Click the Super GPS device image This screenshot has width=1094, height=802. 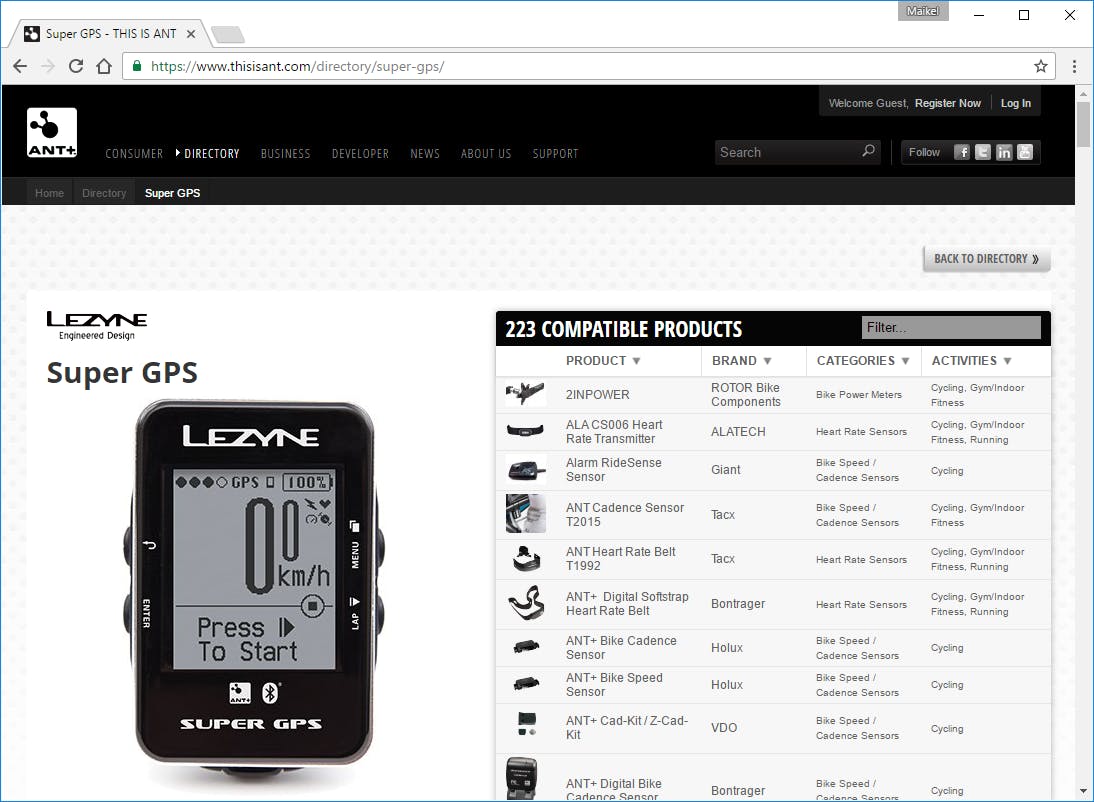pos(253,593)
